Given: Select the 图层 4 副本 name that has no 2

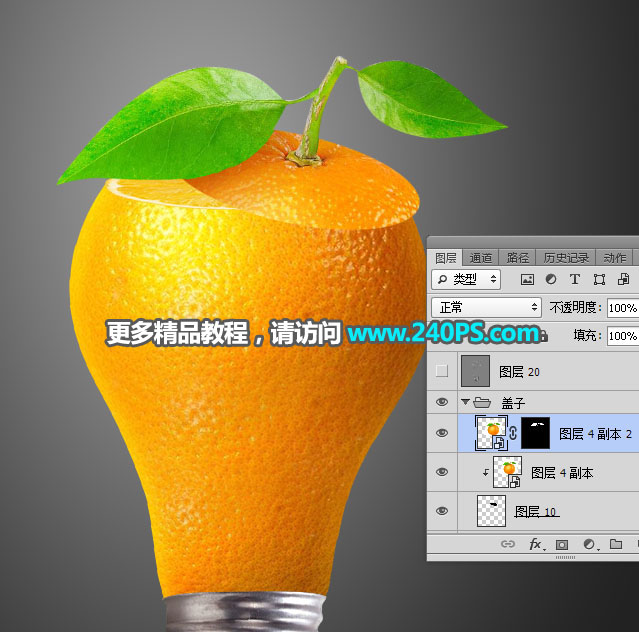Looking at the screenshot, I should pos(562,473).
